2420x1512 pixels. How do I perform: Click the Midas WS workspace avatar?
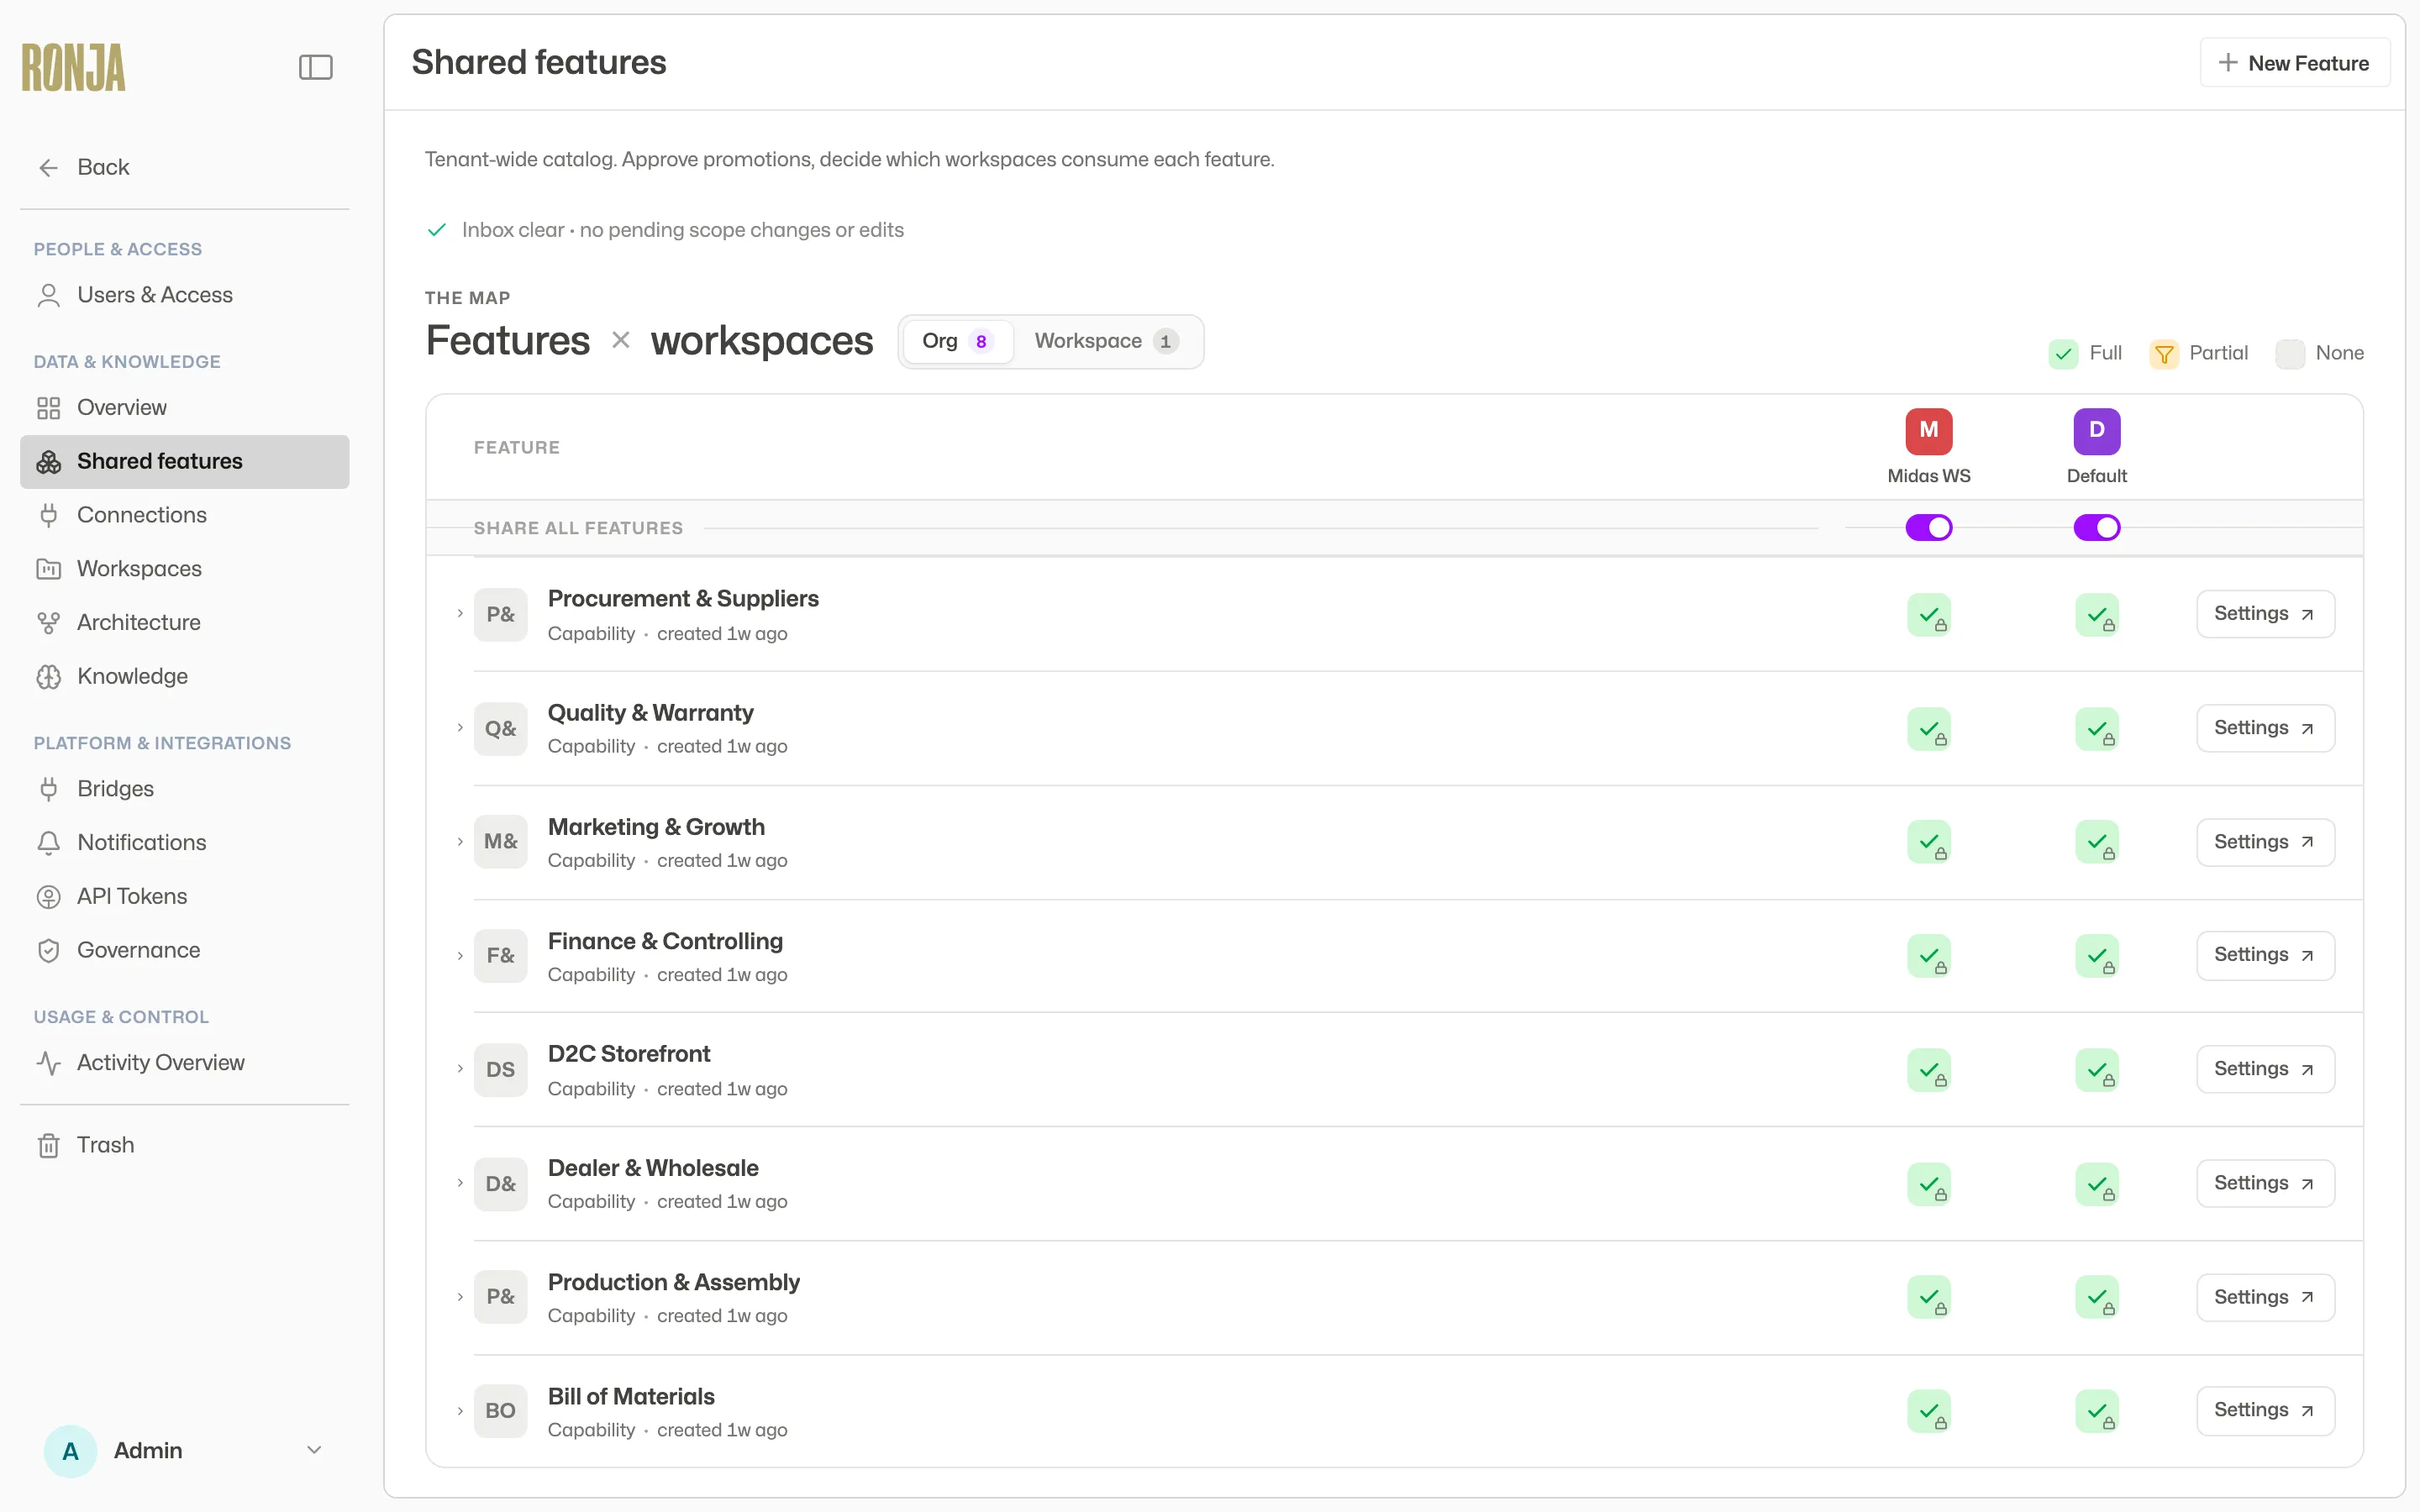pos(1929,431)
